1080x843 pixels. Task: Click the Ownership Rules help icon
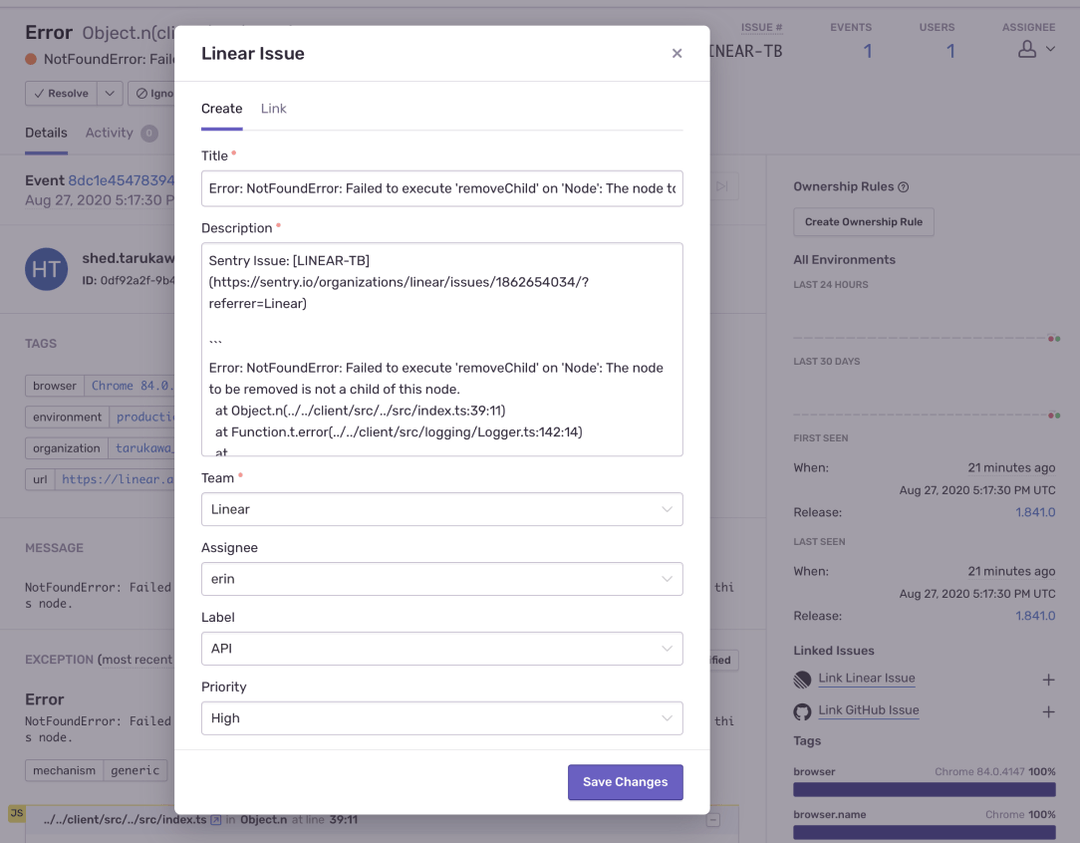click(904, 187)
